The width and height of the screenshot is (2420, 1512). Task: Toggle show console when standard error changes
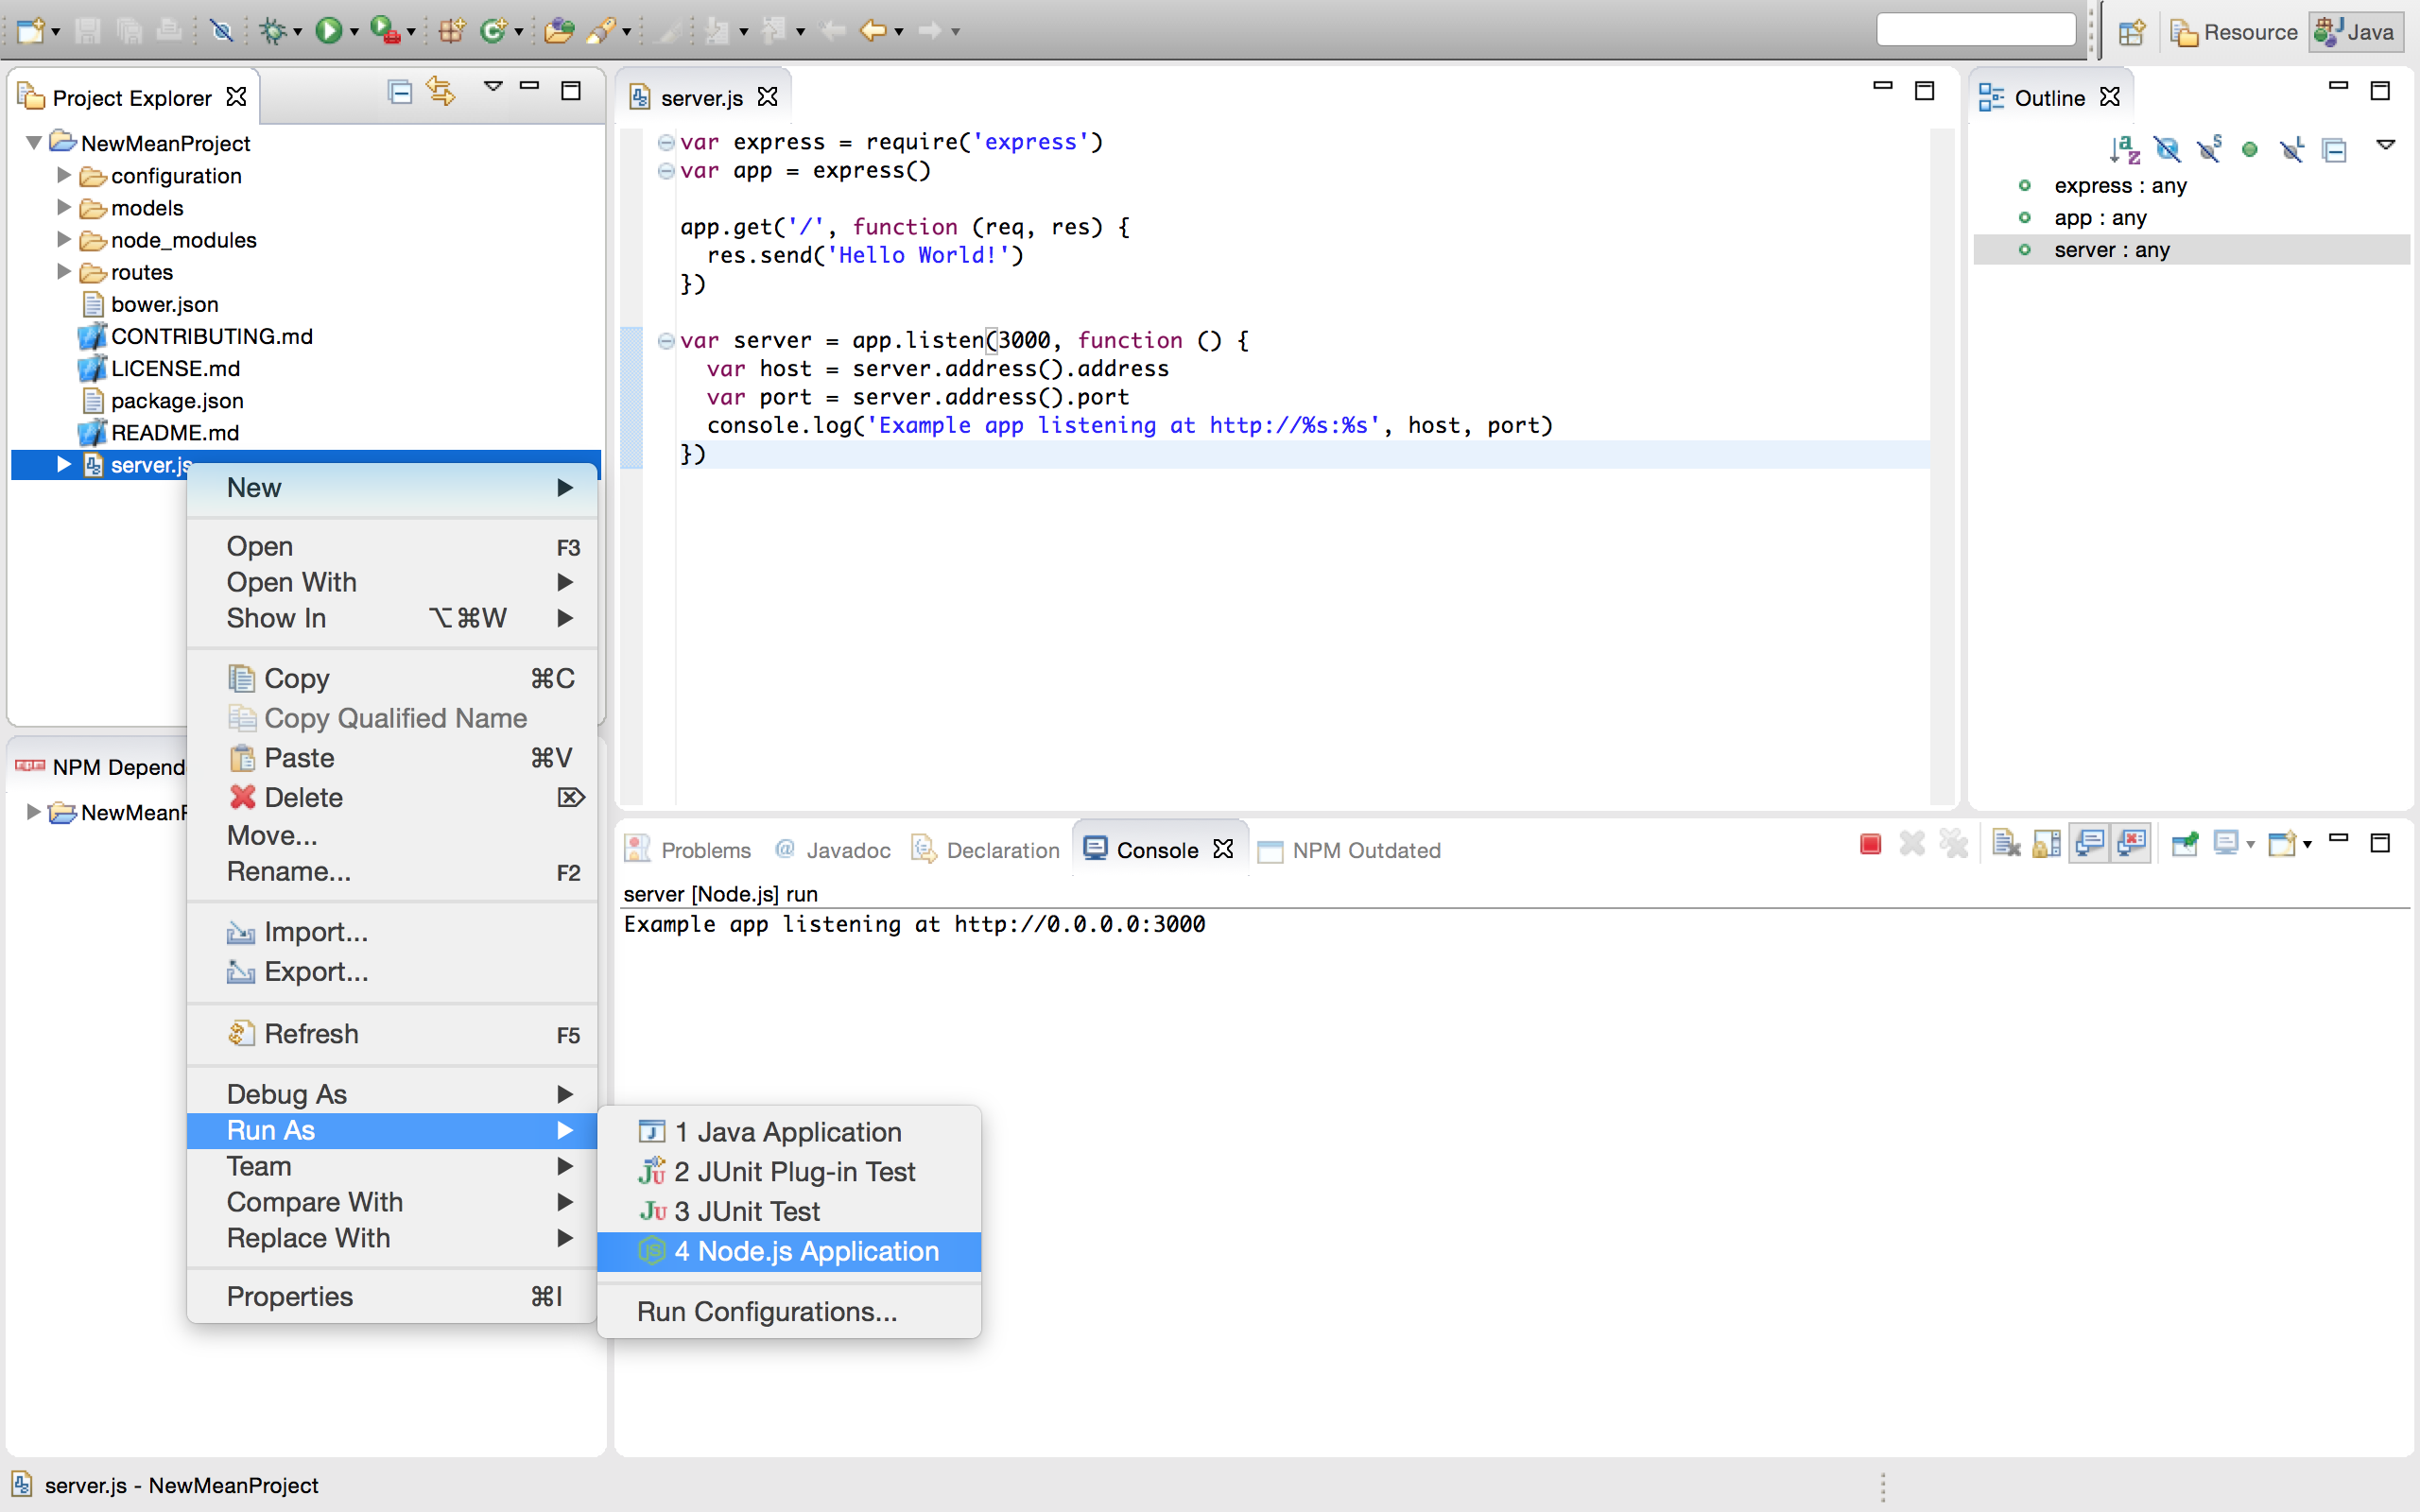pos(2132,845)
